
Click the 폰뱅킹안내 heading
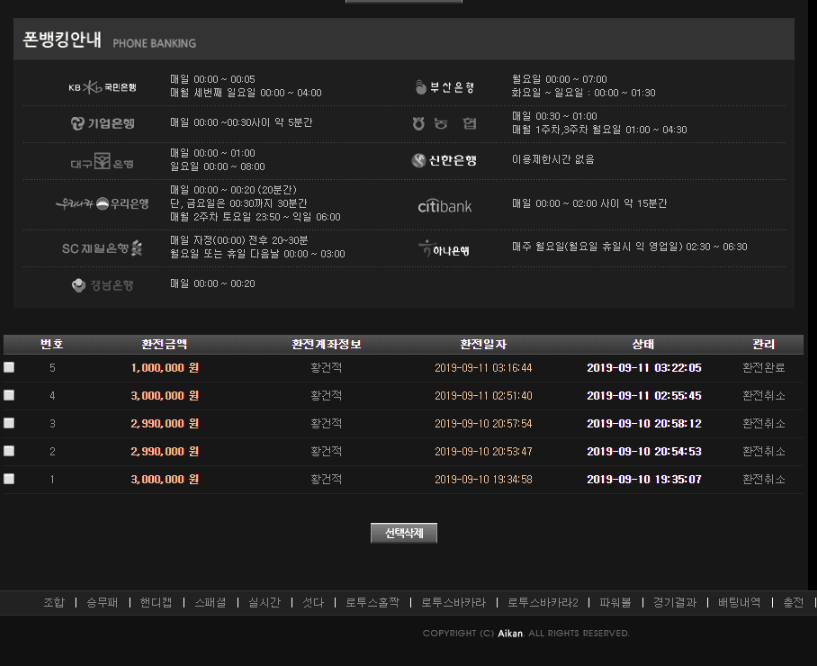pyautogui.click(x=61, y=40)
